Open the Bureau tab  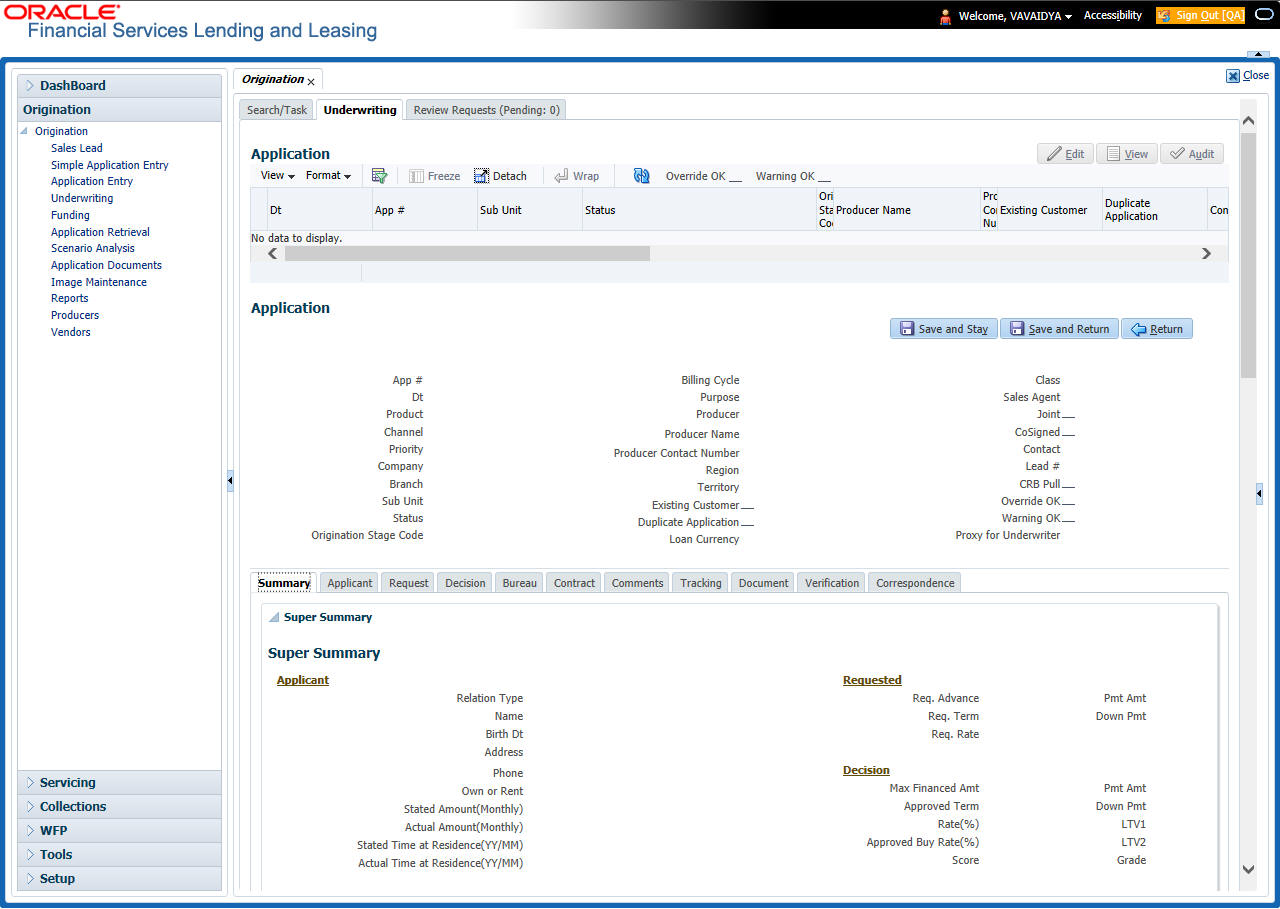tap(520, 583)
